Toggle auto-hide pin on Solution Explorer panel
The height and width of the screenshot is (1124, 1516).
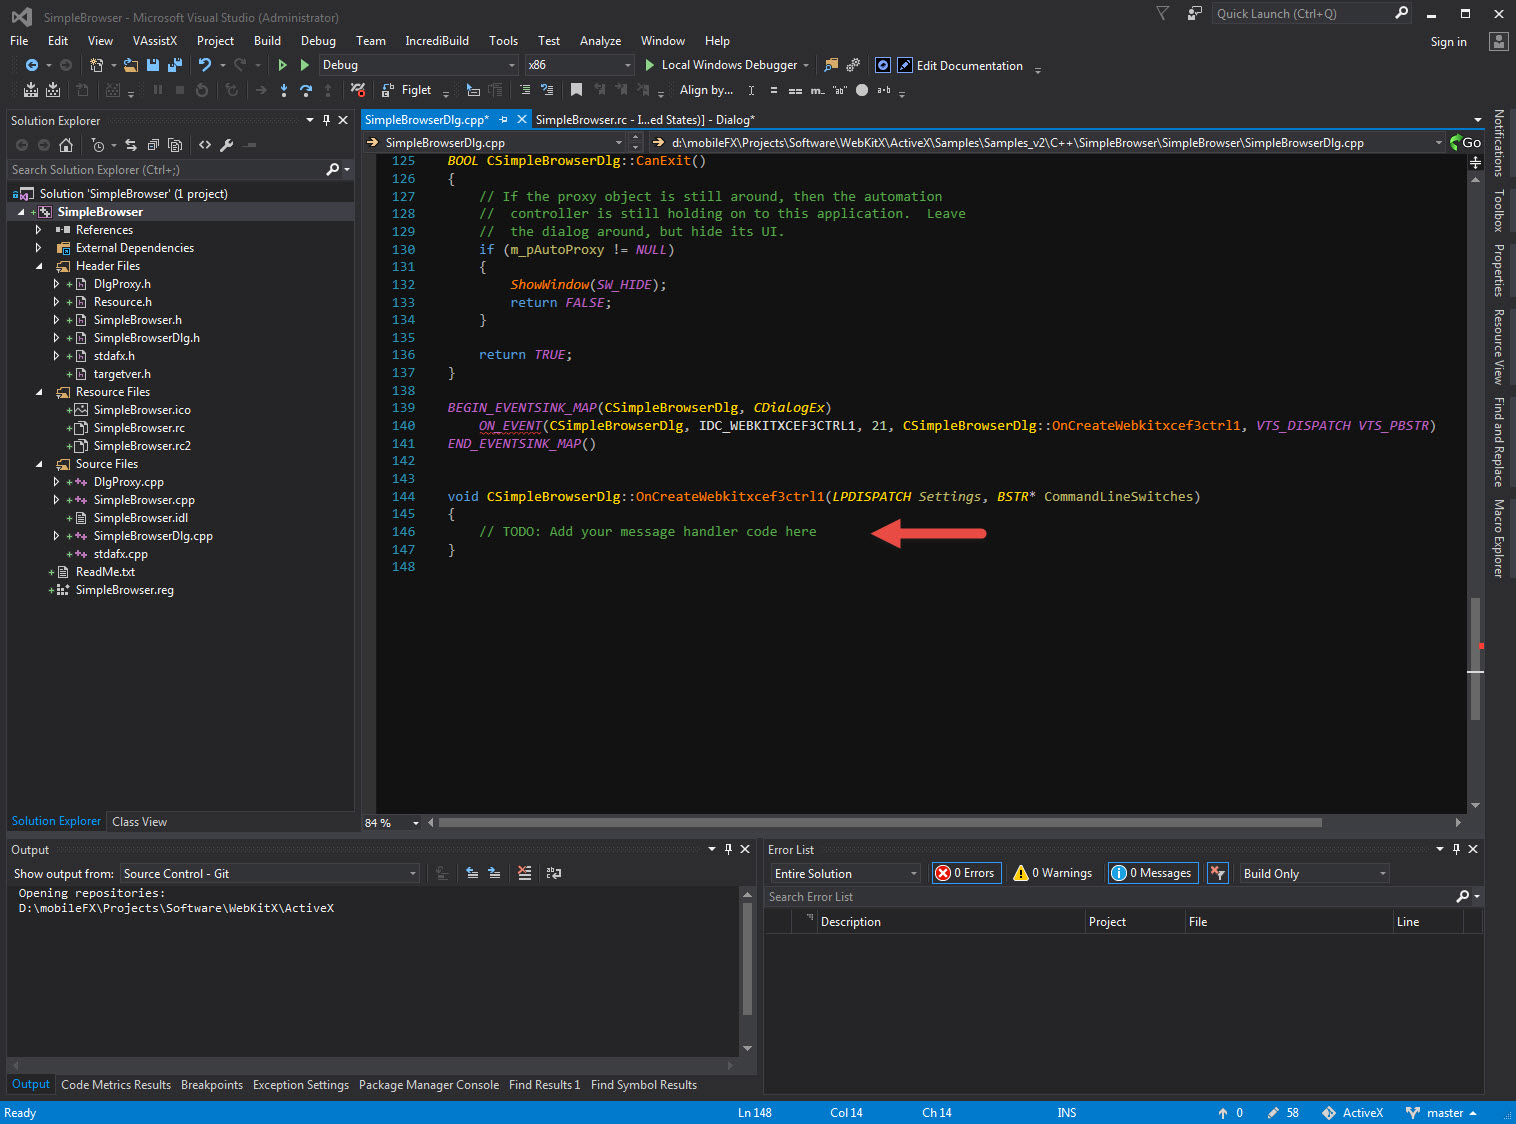coord(326,120)
